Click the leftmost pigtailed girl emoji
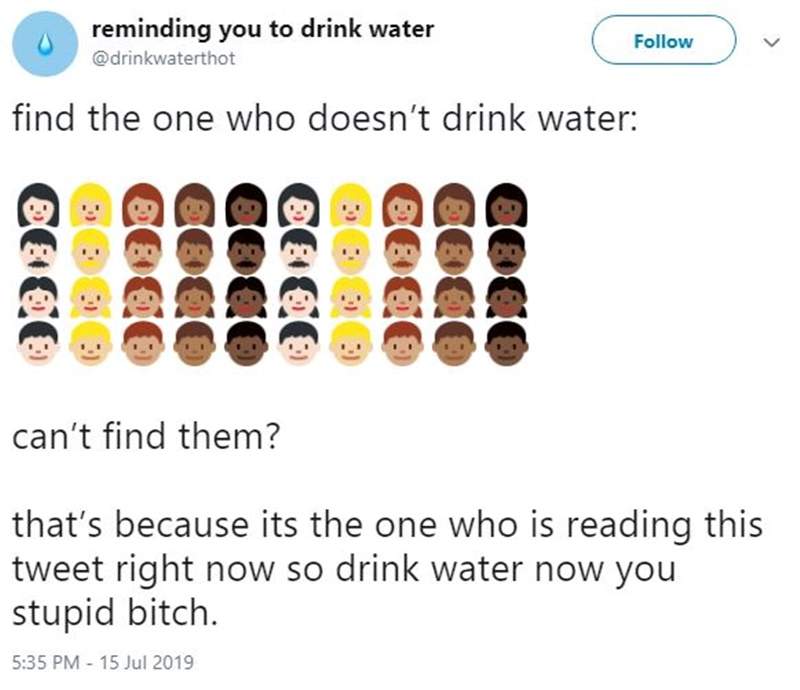This screenshot has width=800, height=690. pos(38,296)
